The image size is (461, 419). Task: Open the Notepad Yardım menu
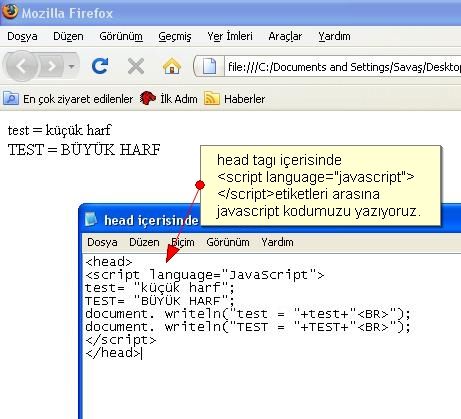pos(277,242)
